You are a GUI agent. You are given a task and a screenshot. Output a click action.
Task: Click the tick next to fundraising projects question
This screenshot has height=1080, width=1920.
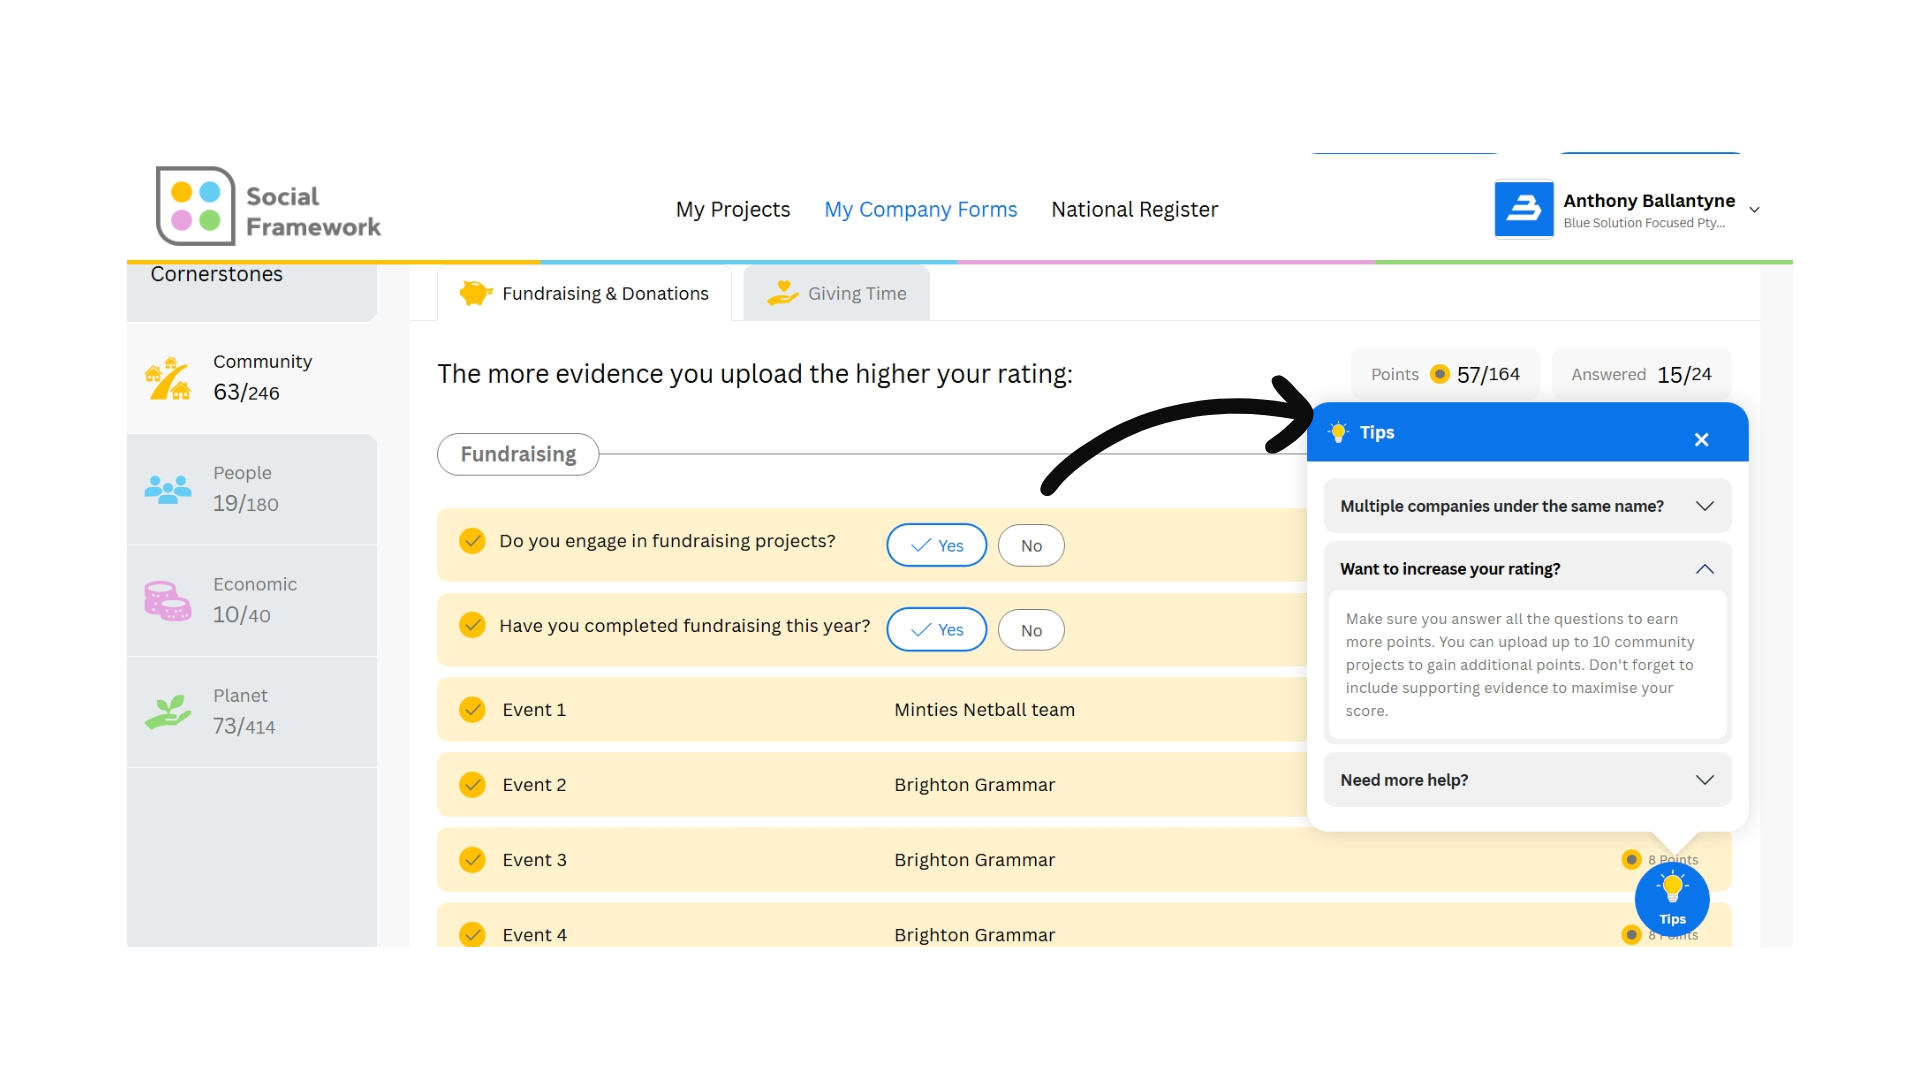point(472,541)
